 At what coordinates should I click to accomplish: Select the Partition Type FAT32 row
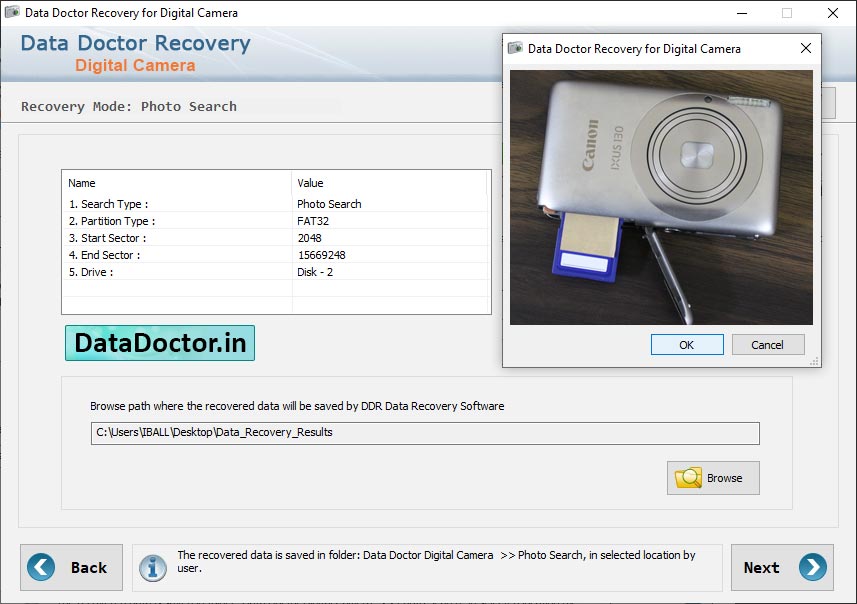pos(200,220)
